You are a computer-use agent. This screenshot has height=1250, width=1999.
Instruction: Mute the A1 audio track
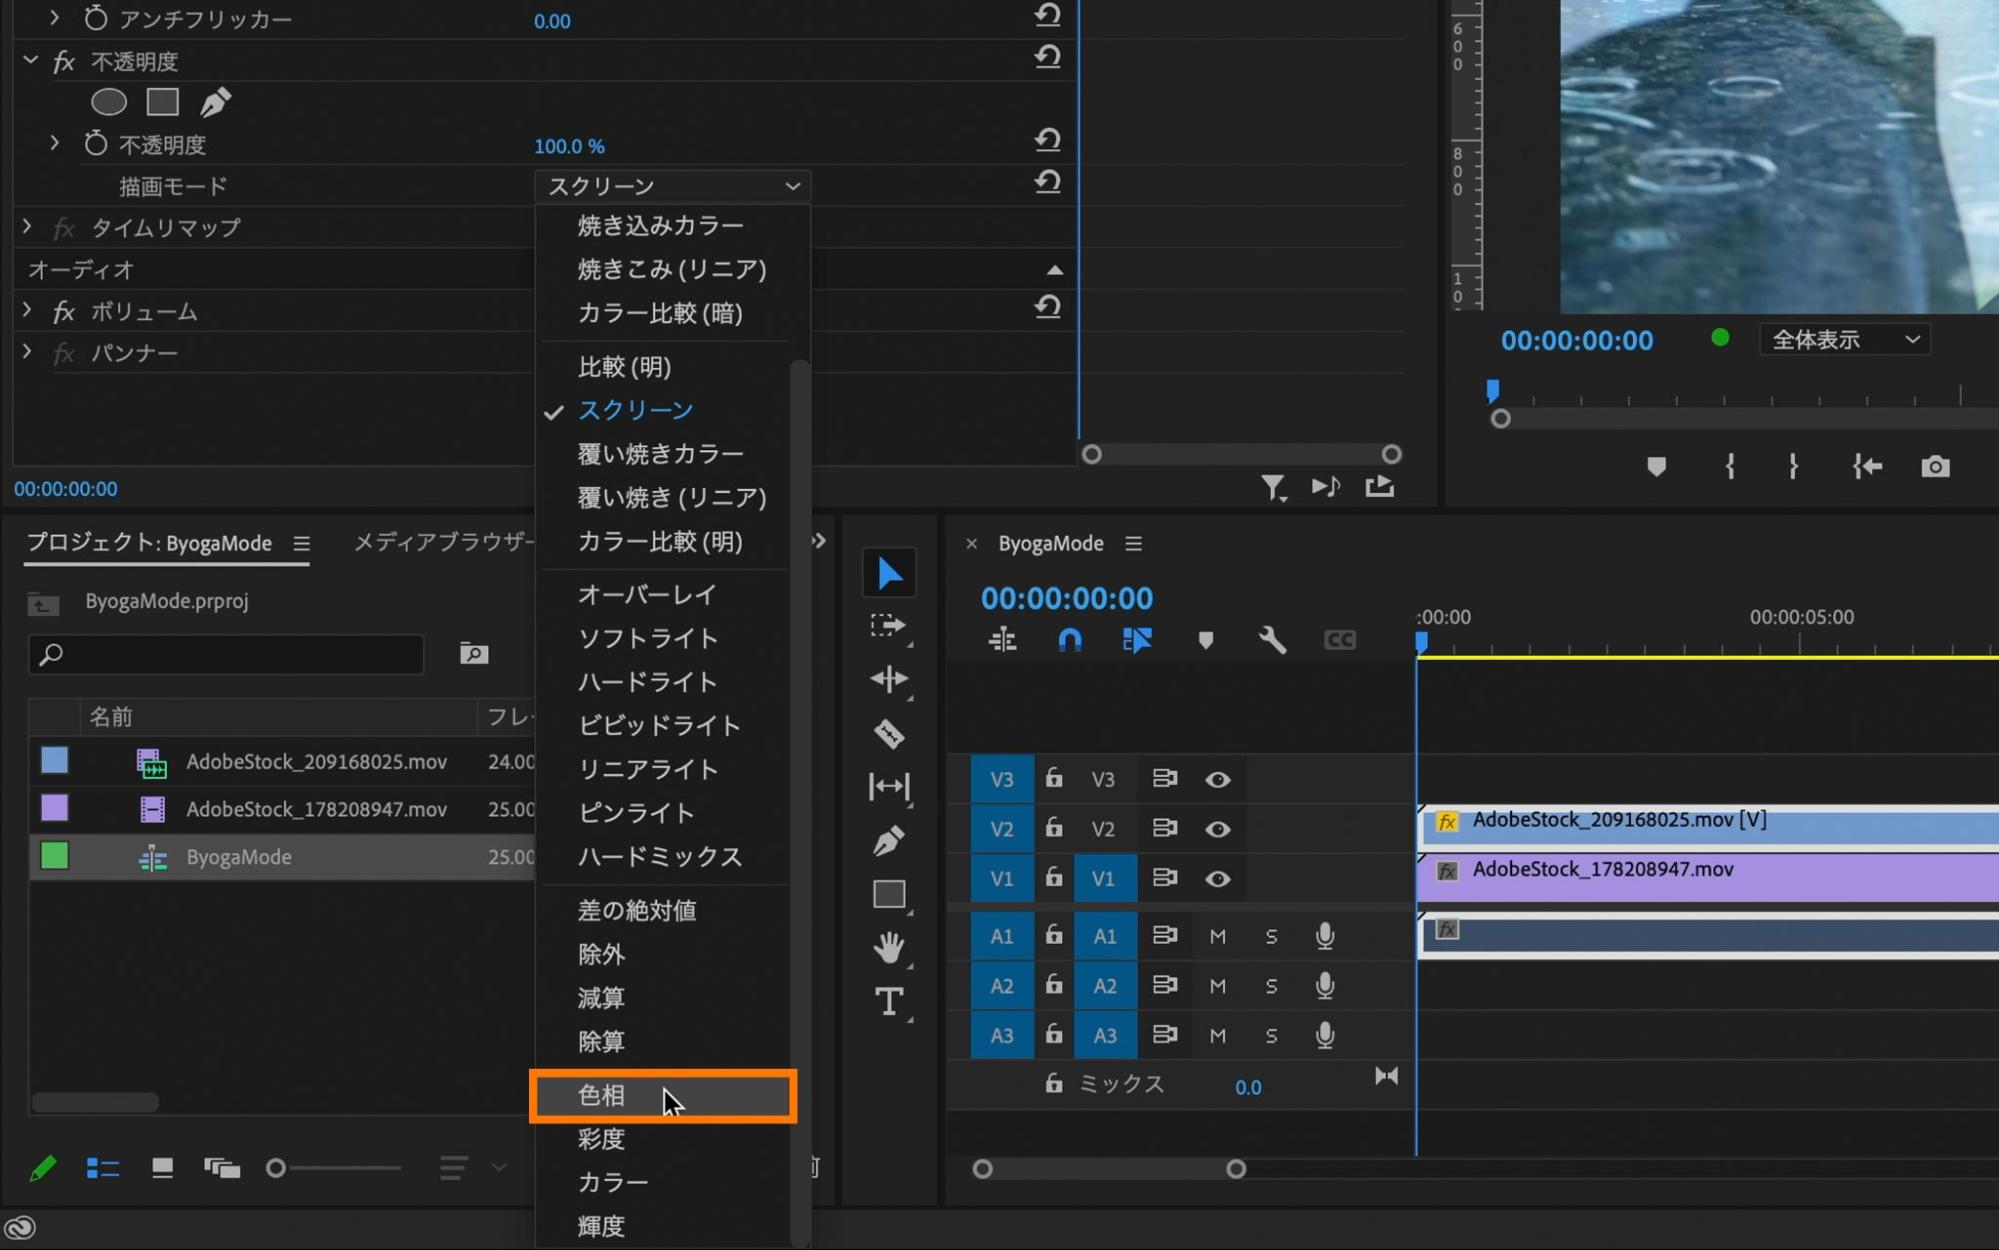coord(1217,937)
